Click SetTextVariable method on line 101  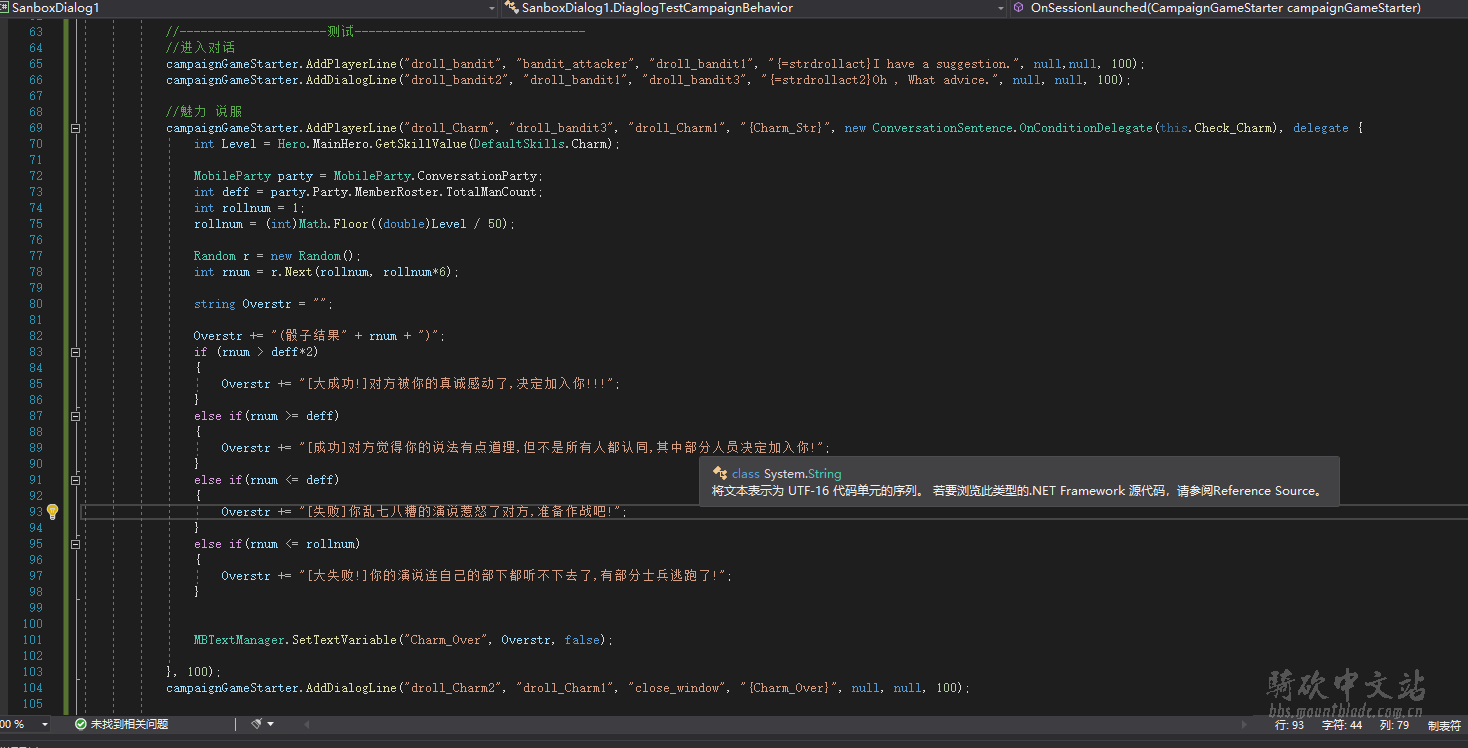(345, 640)
